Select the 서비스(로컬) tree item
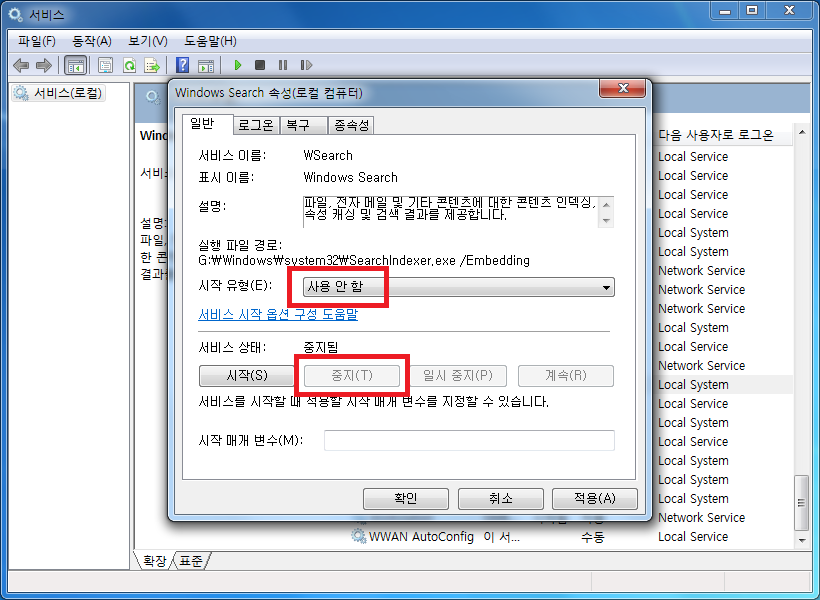Viewport: 820px width, 600px height. [59, 93]
